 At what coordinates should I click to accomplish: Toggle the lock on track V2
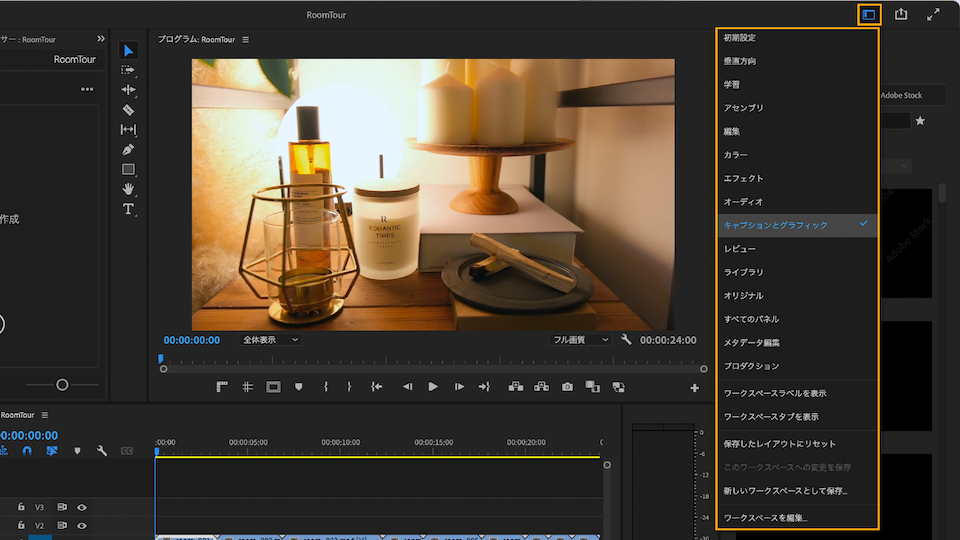[x=21, y=525]
